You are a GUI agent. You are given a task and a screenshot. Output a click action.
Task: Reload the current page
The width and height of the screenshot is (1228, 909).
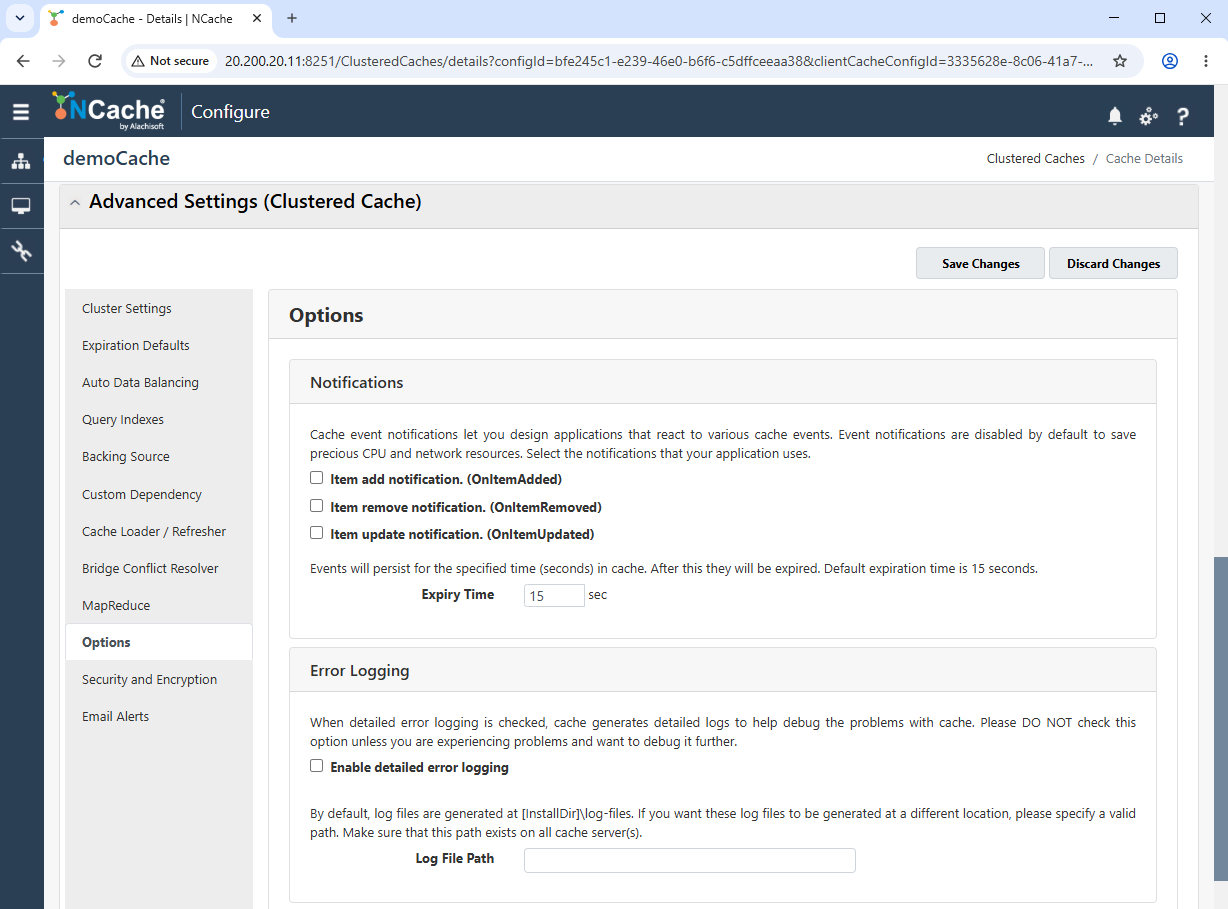[95, 61]
